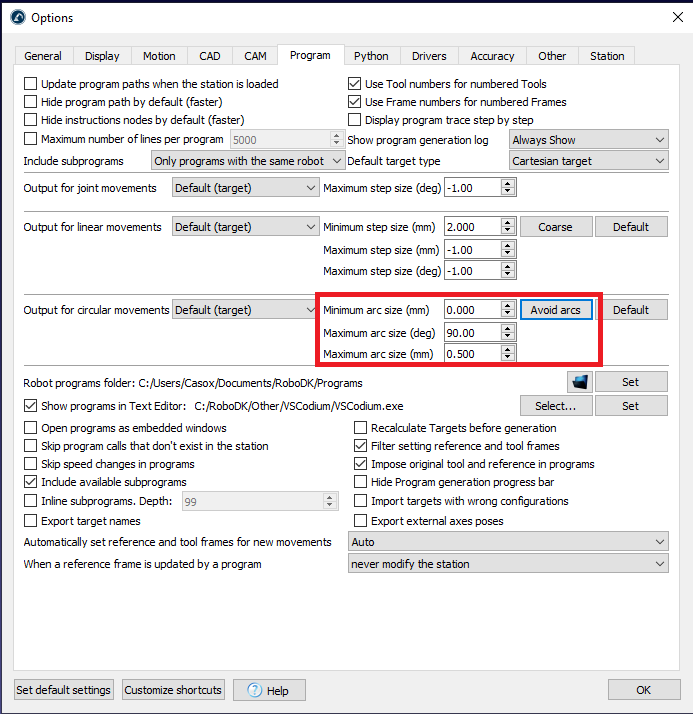Image resolution: width=693 pixels, height=714 pixels.
Task: Switch to the General tab
Action: tap(43, 56)
